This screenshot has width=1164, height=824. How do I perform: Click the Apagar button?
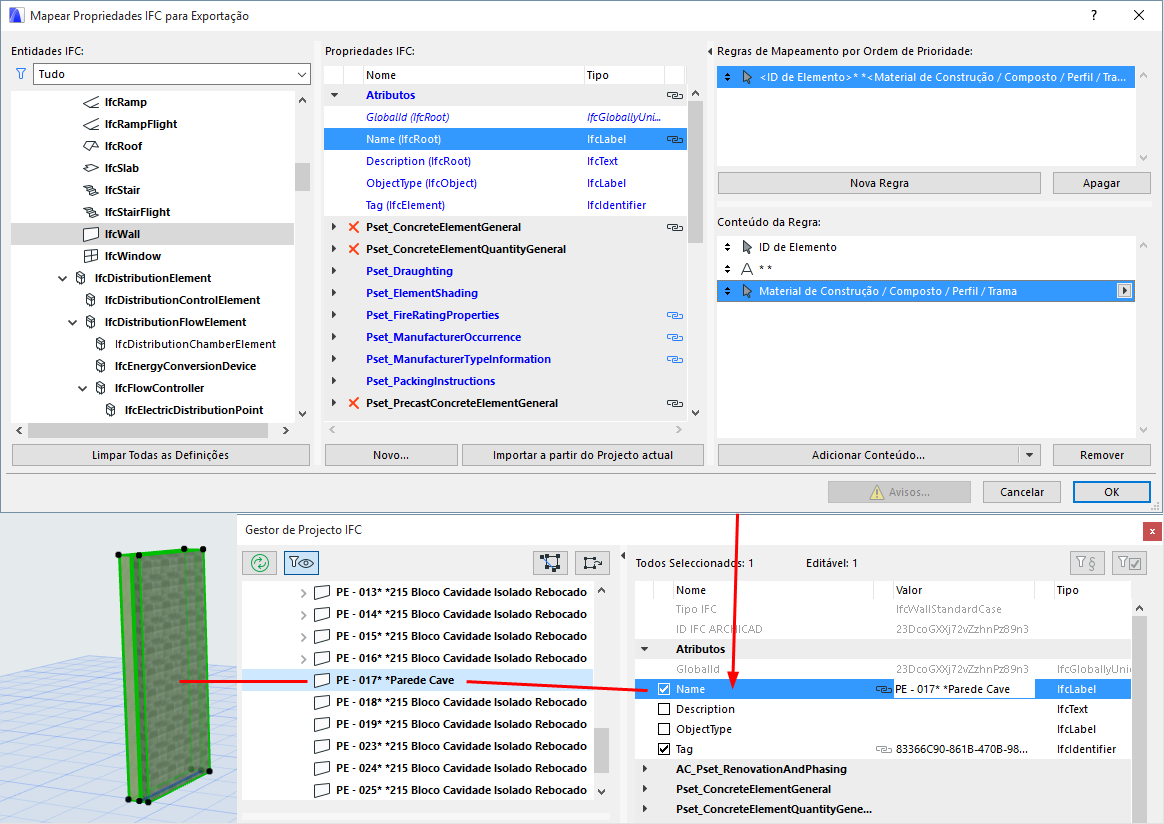pos(1101,183)
